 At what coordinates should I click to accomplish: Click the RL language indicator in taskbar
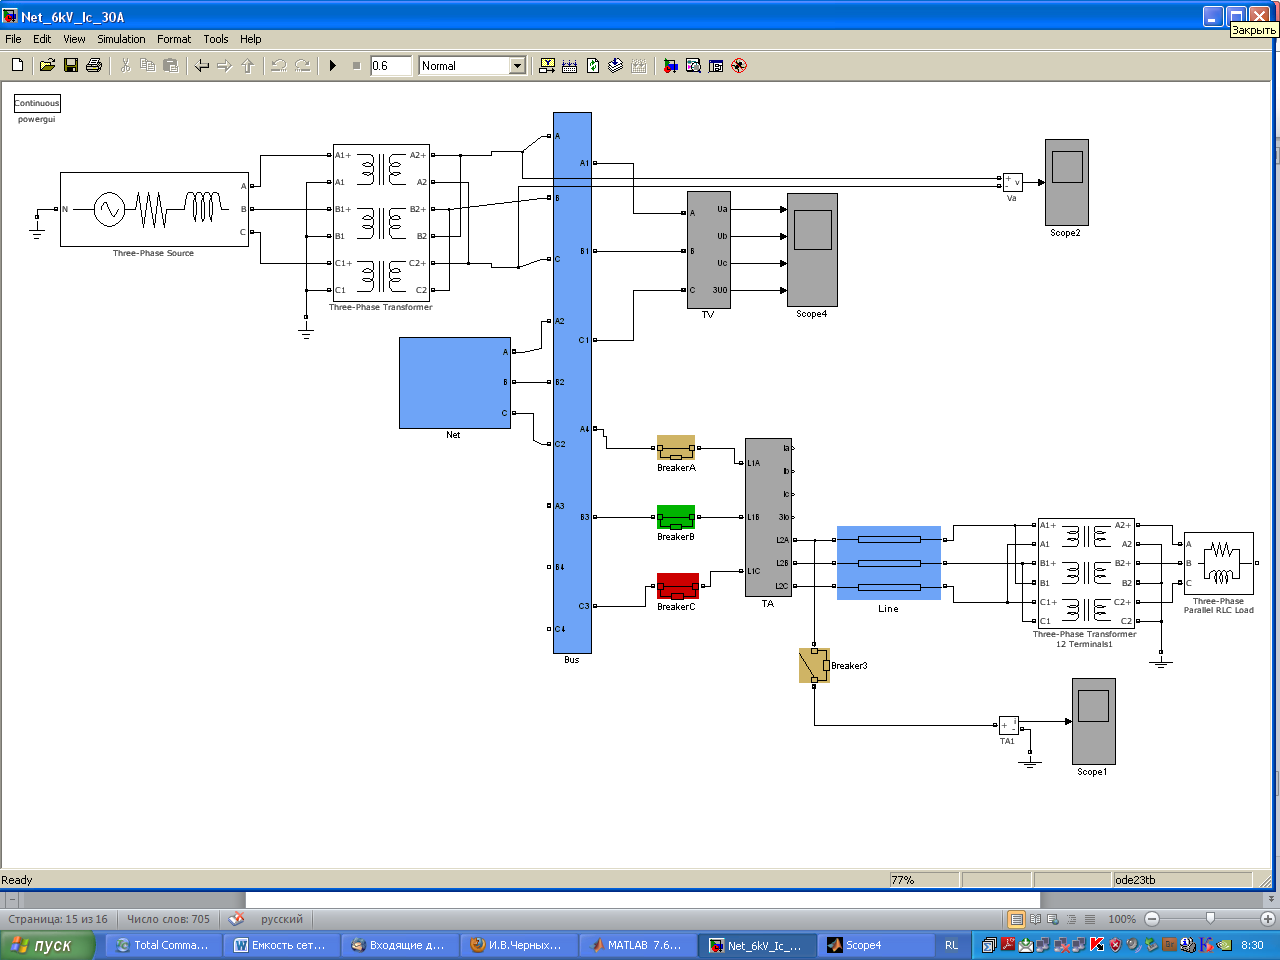[x=951, y=945]
